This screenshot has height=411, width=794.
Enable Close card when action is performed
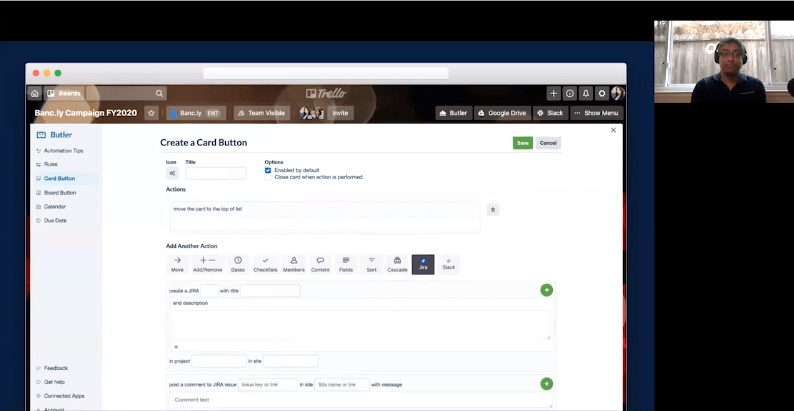[268, 177]
